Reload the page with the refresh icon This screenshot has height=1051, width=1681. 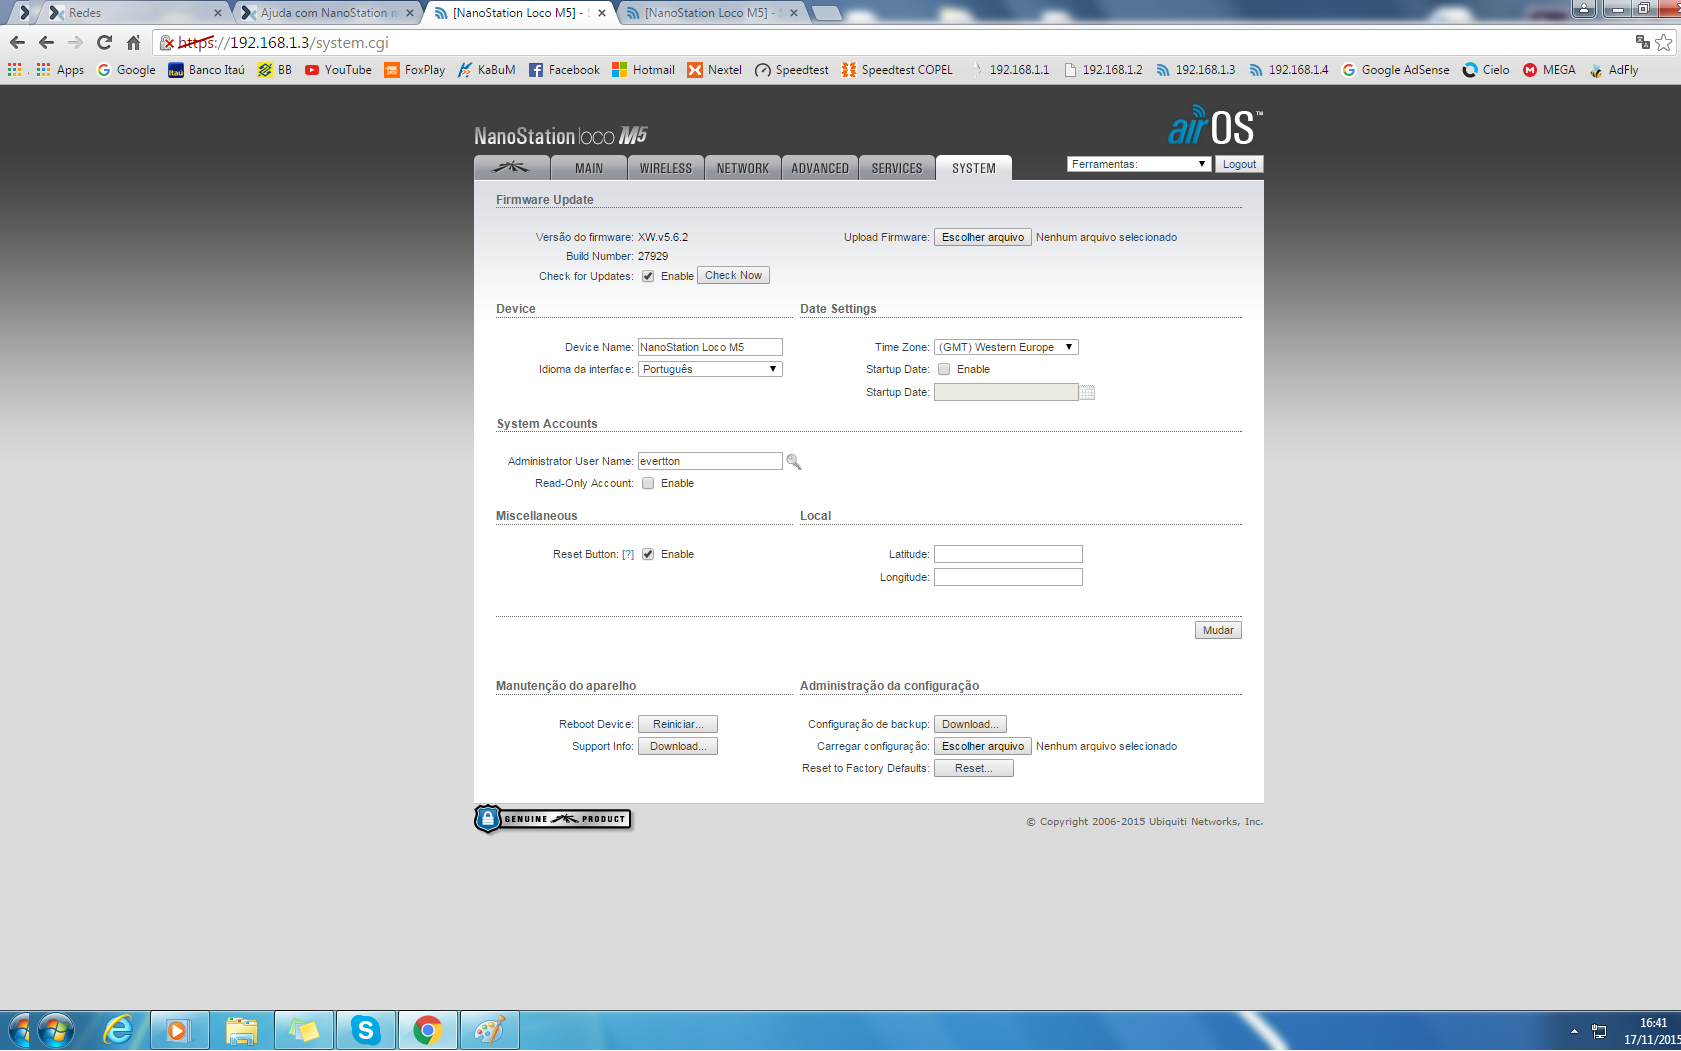tap(104, 42)
